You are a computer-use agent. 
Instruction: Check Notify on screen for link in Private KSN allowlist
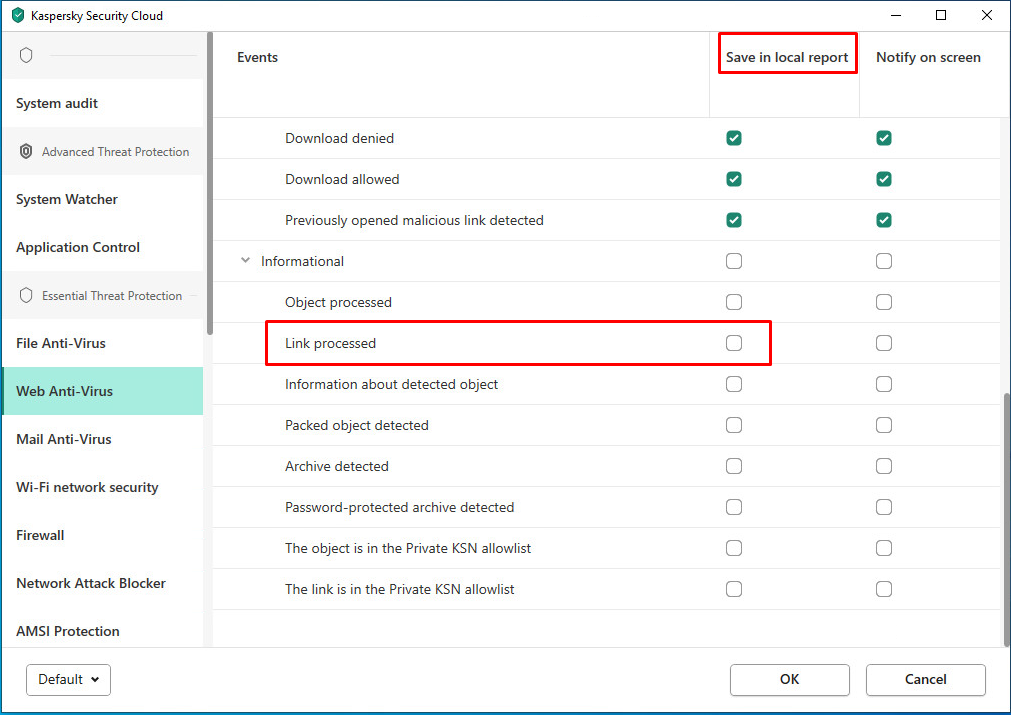coord(884,589)
